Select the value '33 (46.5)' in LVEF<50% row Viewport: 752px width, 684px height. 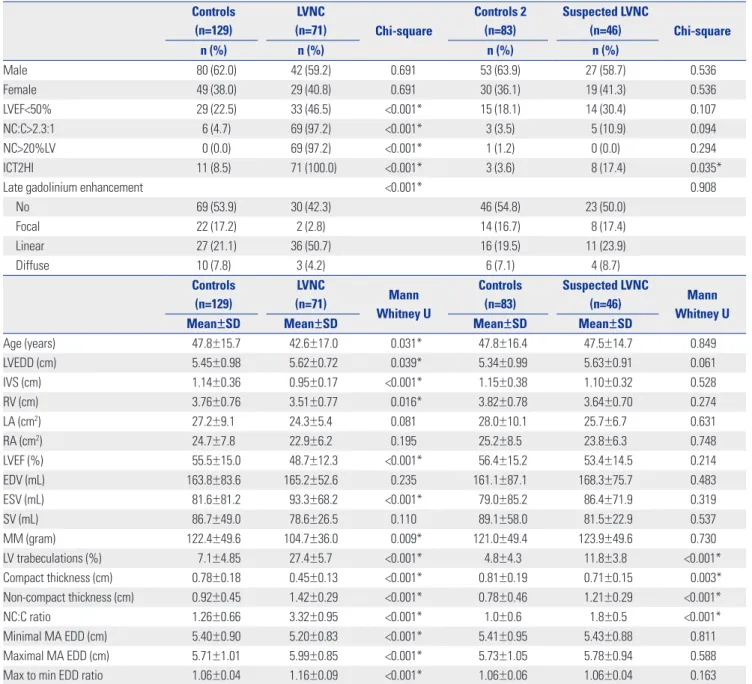pyautogui.click(x=311, y=109)
